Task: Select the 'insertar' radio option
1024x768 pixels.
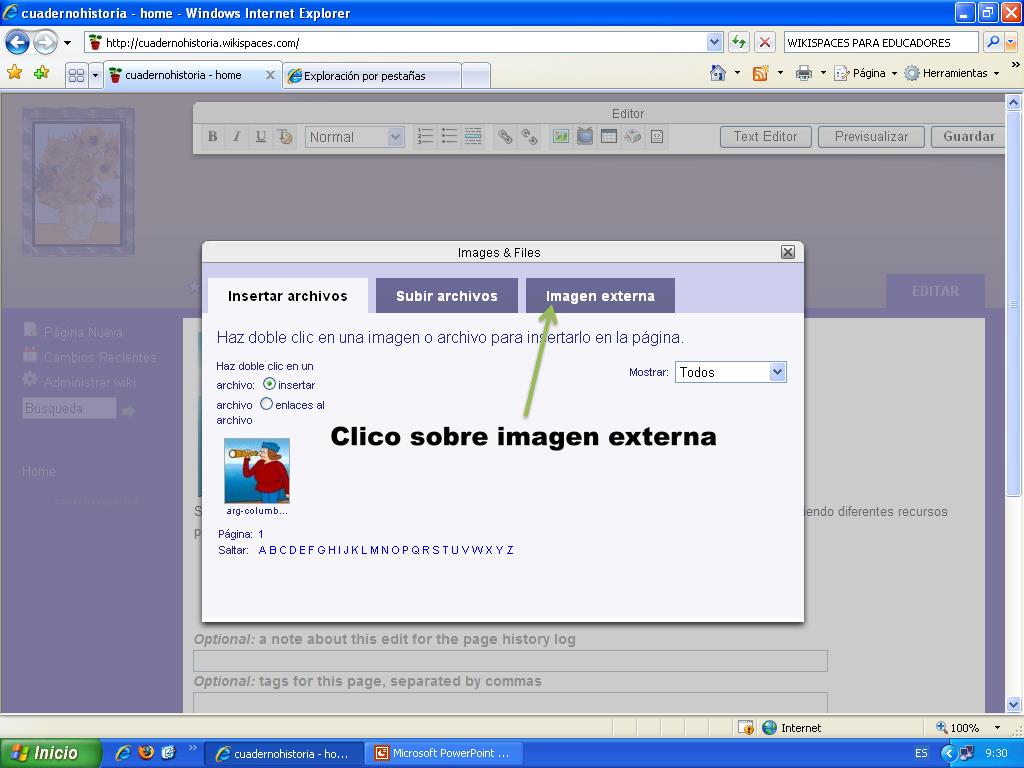Action: coord(269,384)
